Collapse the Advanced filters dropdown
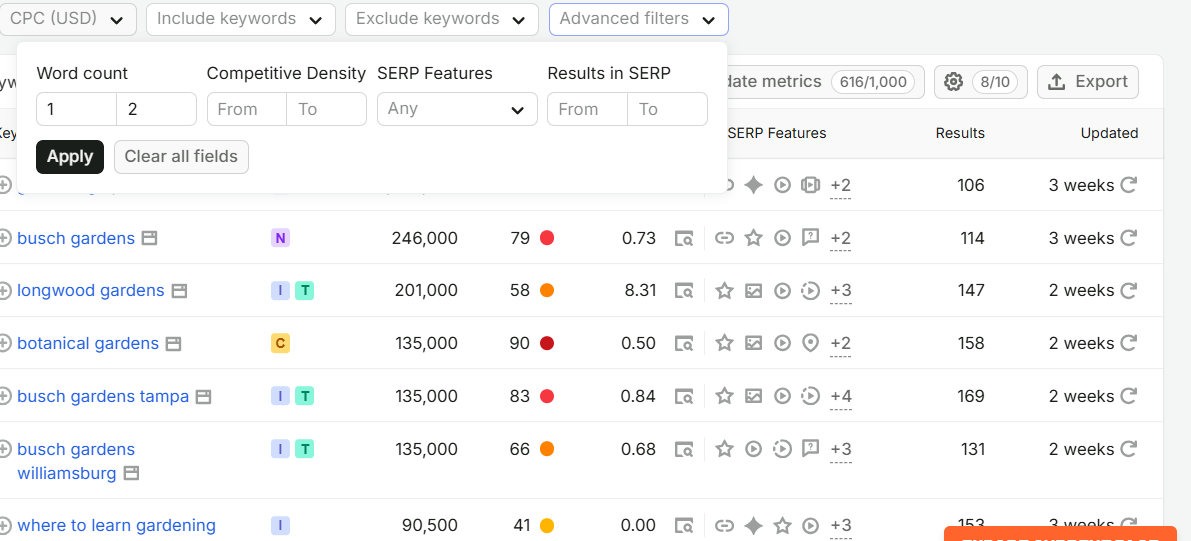 pyautogui.click(x=639, y=19)
